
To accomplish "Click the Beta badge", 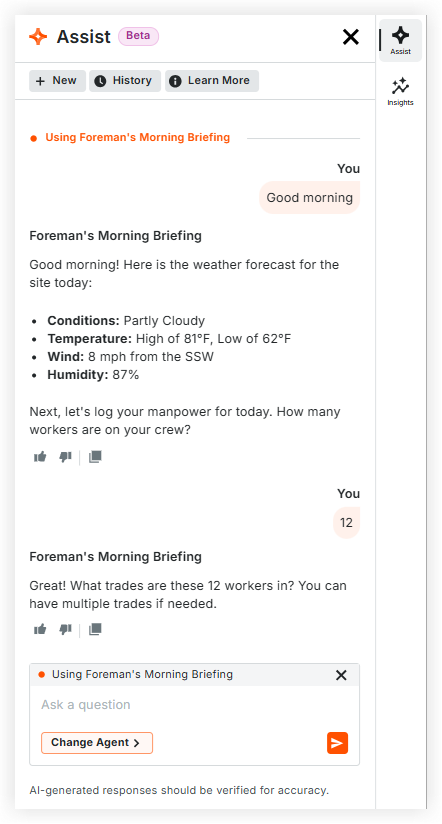I will click(x=138, y=36).
